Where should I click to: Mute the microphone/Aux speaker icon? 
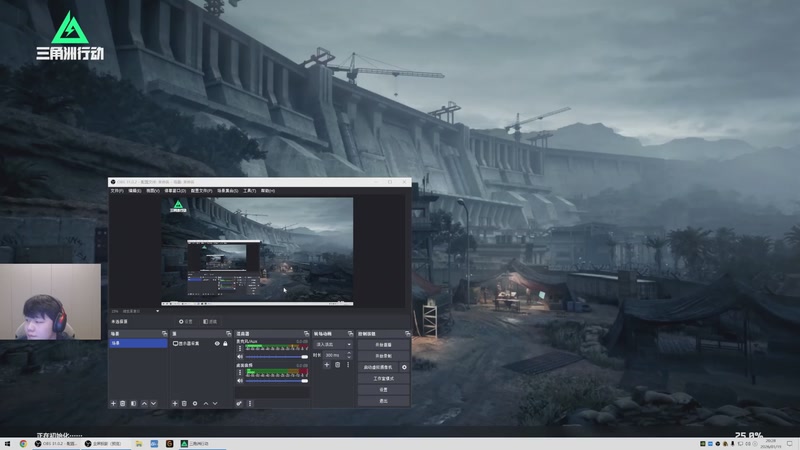(240, 357)
